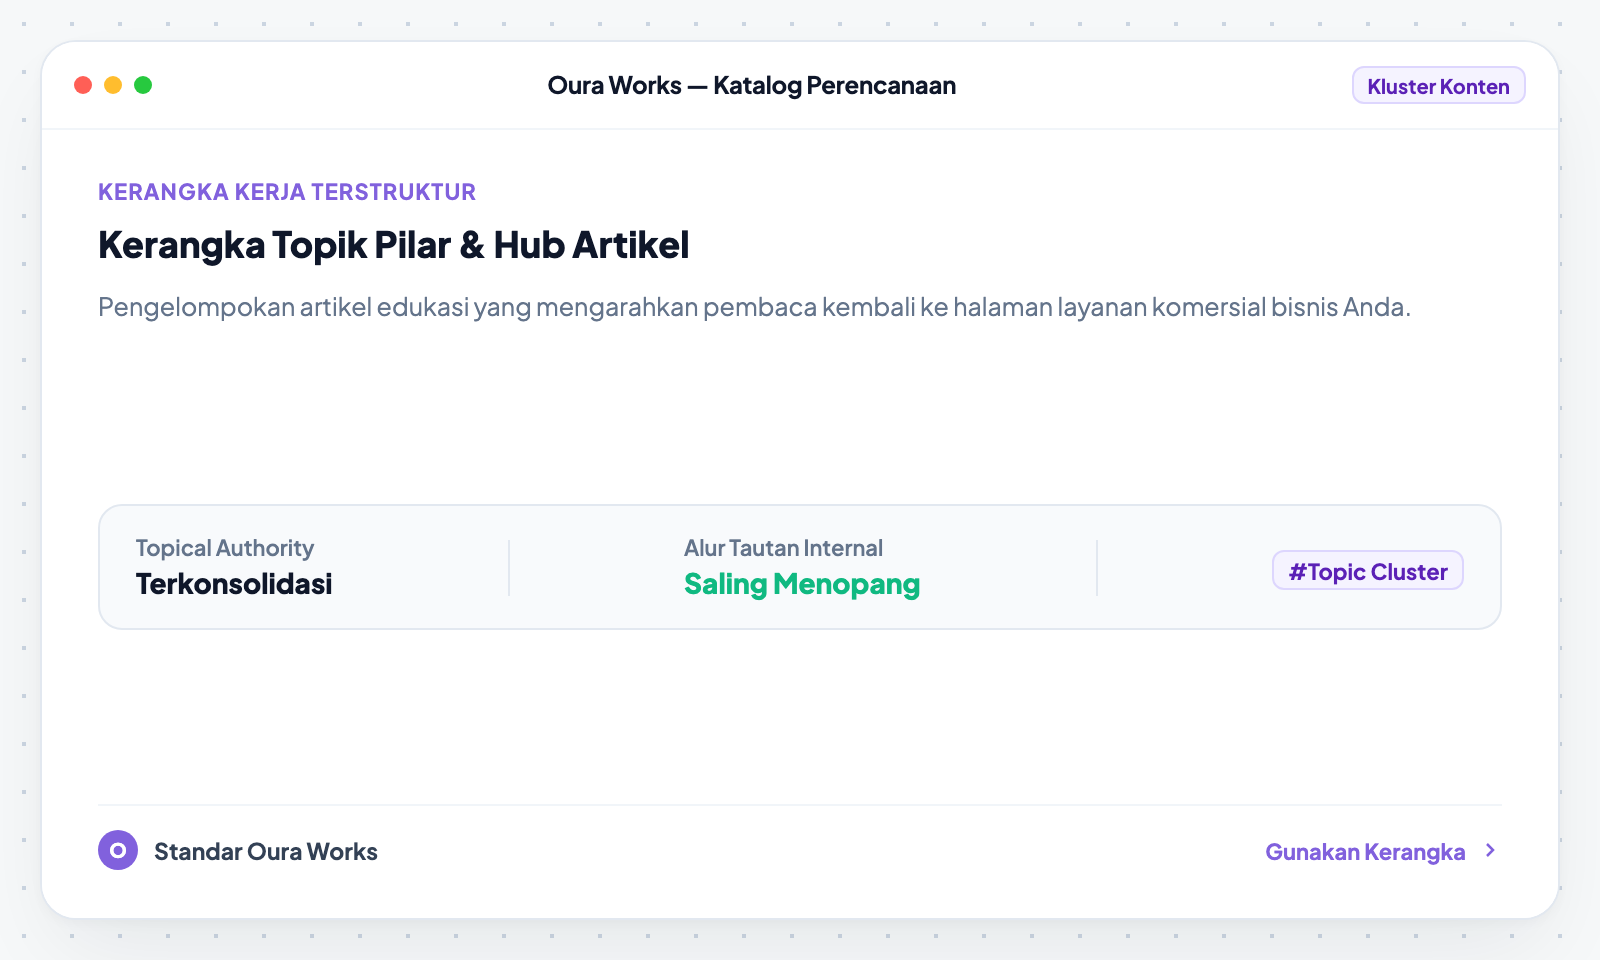The image size is (1600, 960).
Task: Click the Terkonsolidasi value
Action: [234, 584]
